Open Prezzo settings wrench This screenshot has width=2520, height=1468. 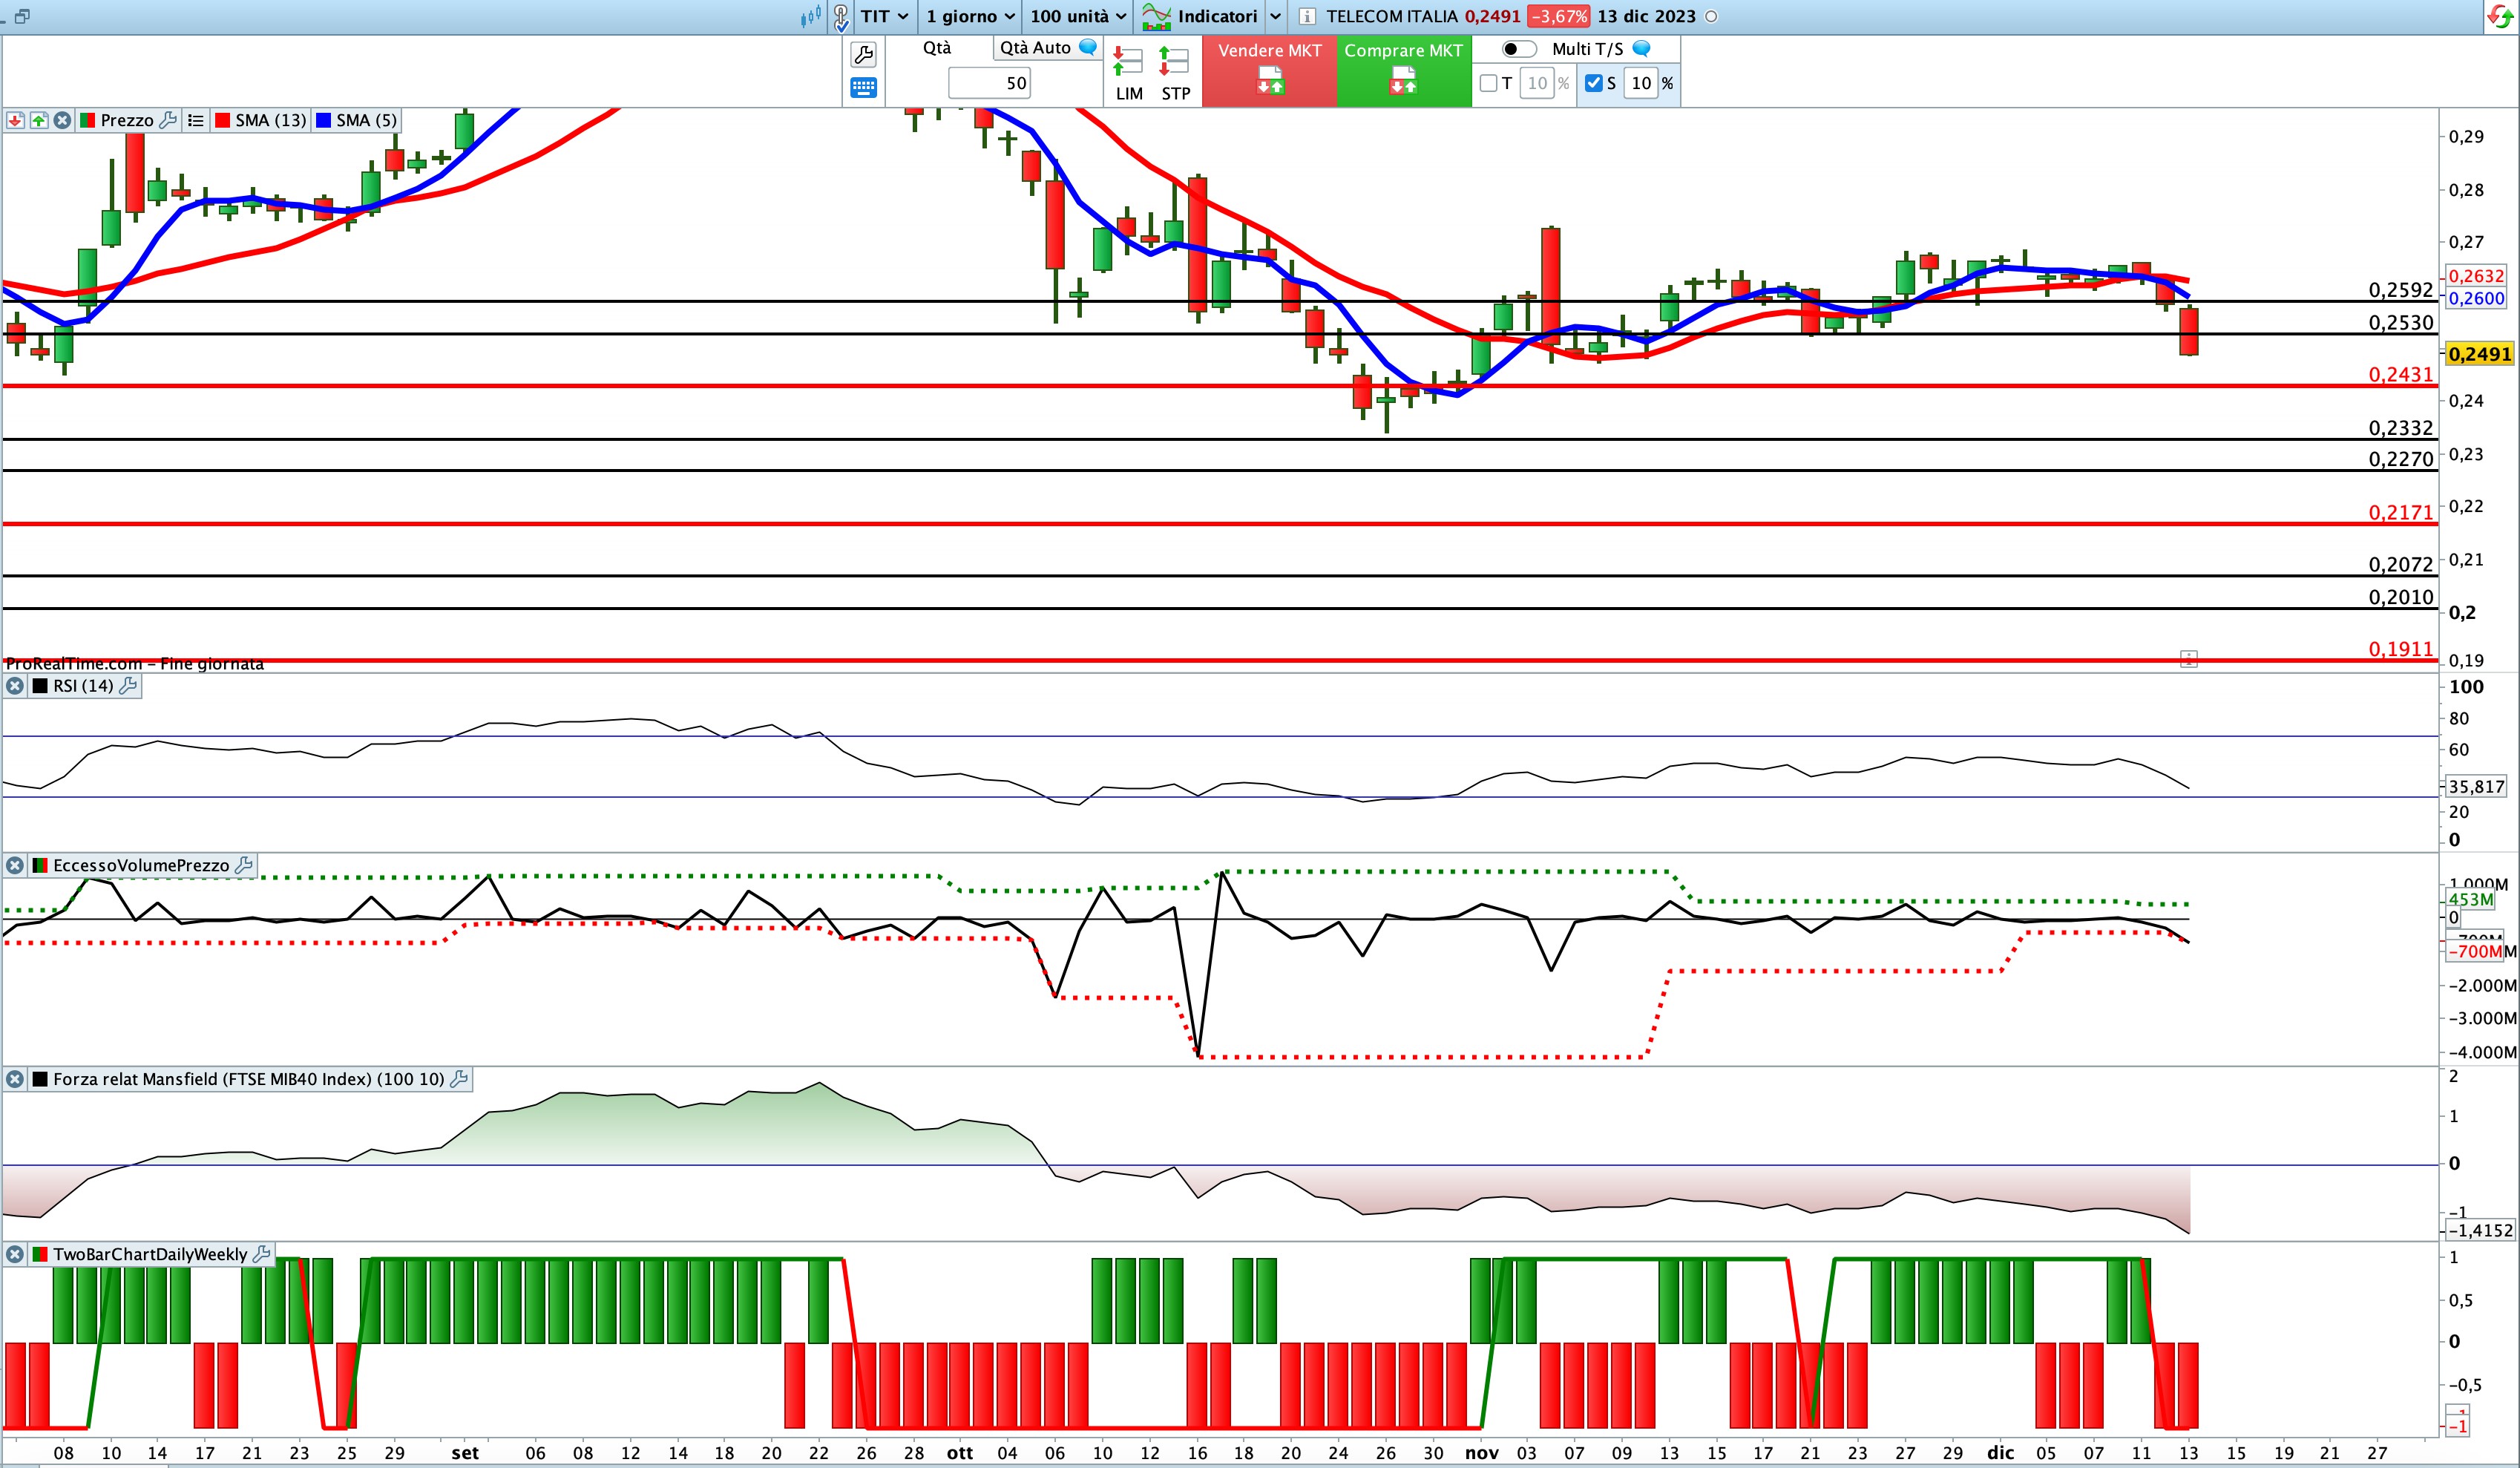coord(168,120)
